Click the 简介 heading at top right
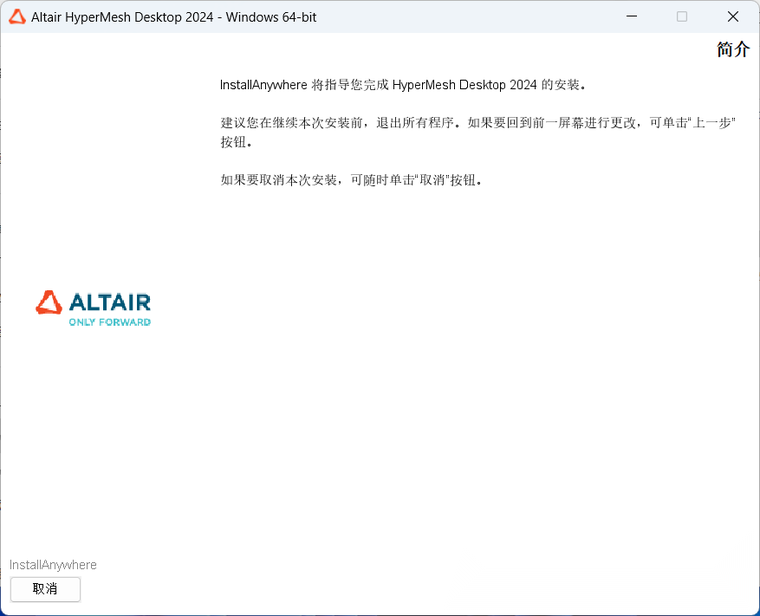This screenshot has height=616, width=760. coord(732,50)
